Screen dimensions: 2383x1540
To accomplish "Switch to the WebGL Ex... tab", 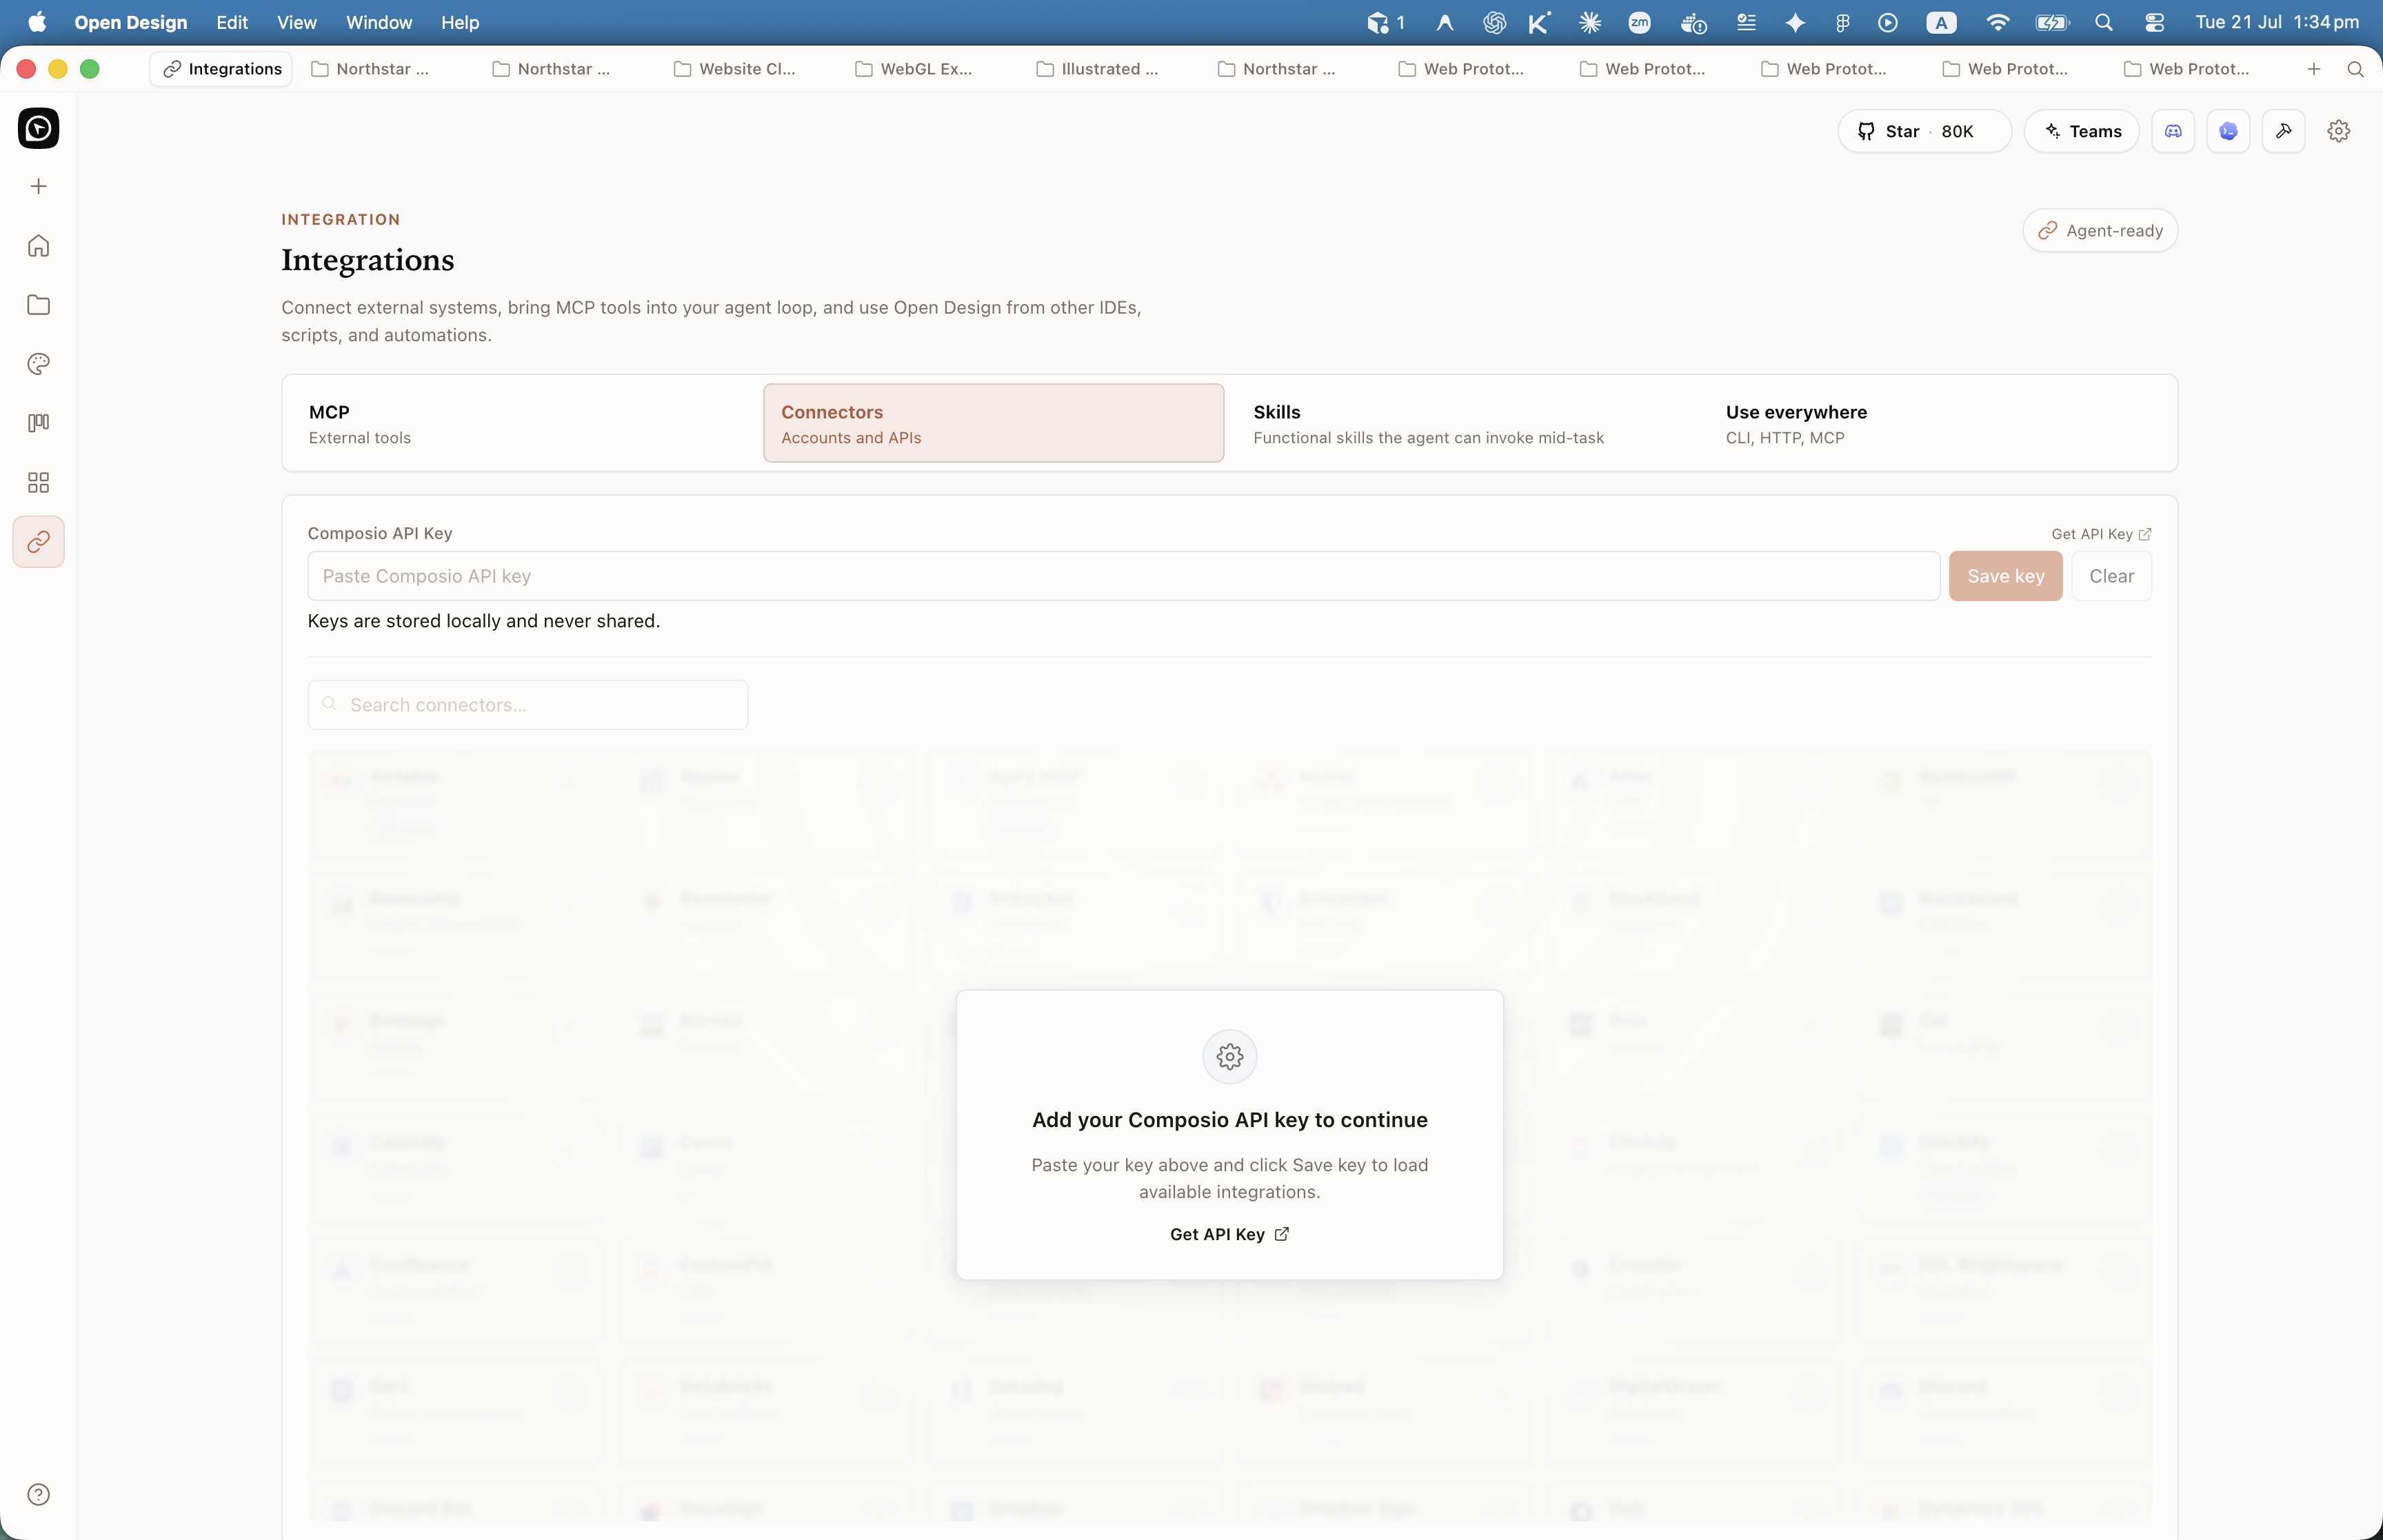I will [x=915, y=69].
